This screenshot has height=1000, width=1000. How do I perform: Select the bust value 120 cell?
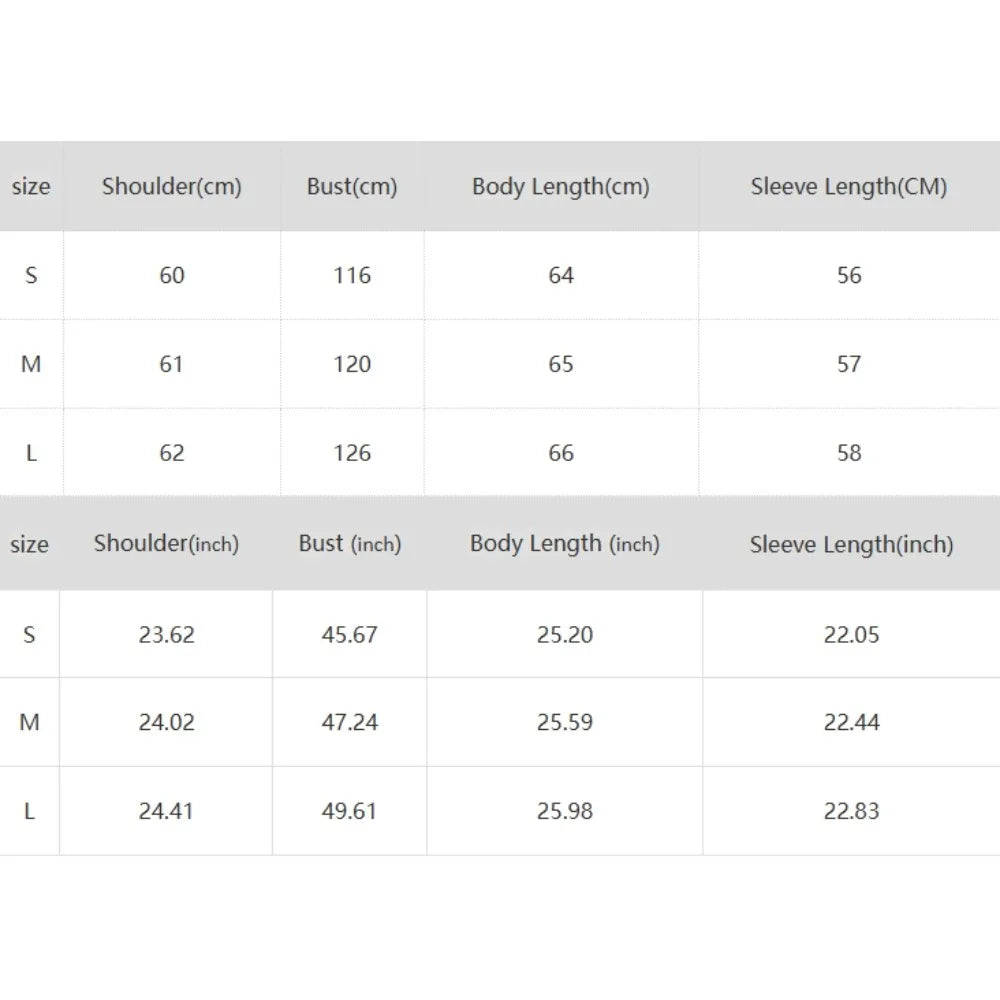[x=352, y=364]
